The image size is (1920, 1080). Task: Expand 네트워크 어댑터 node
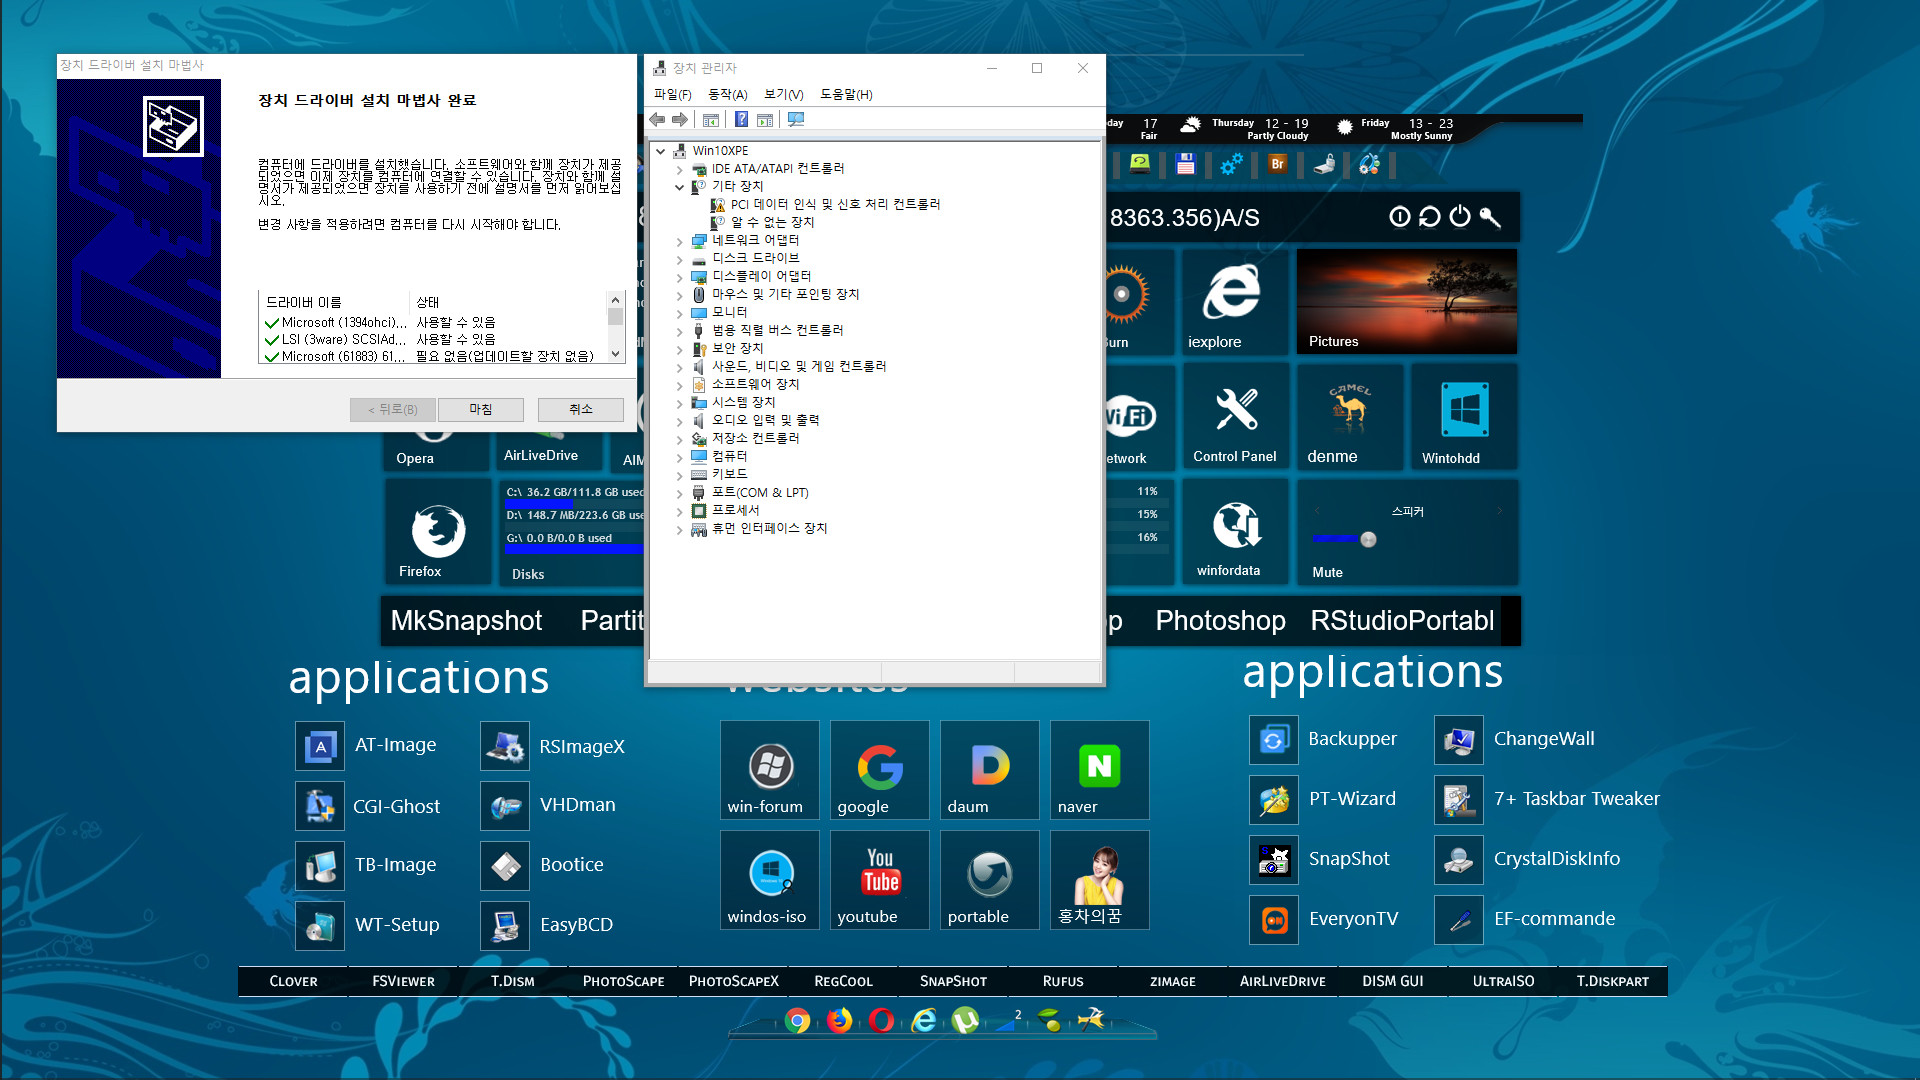(x=680, y=241)
